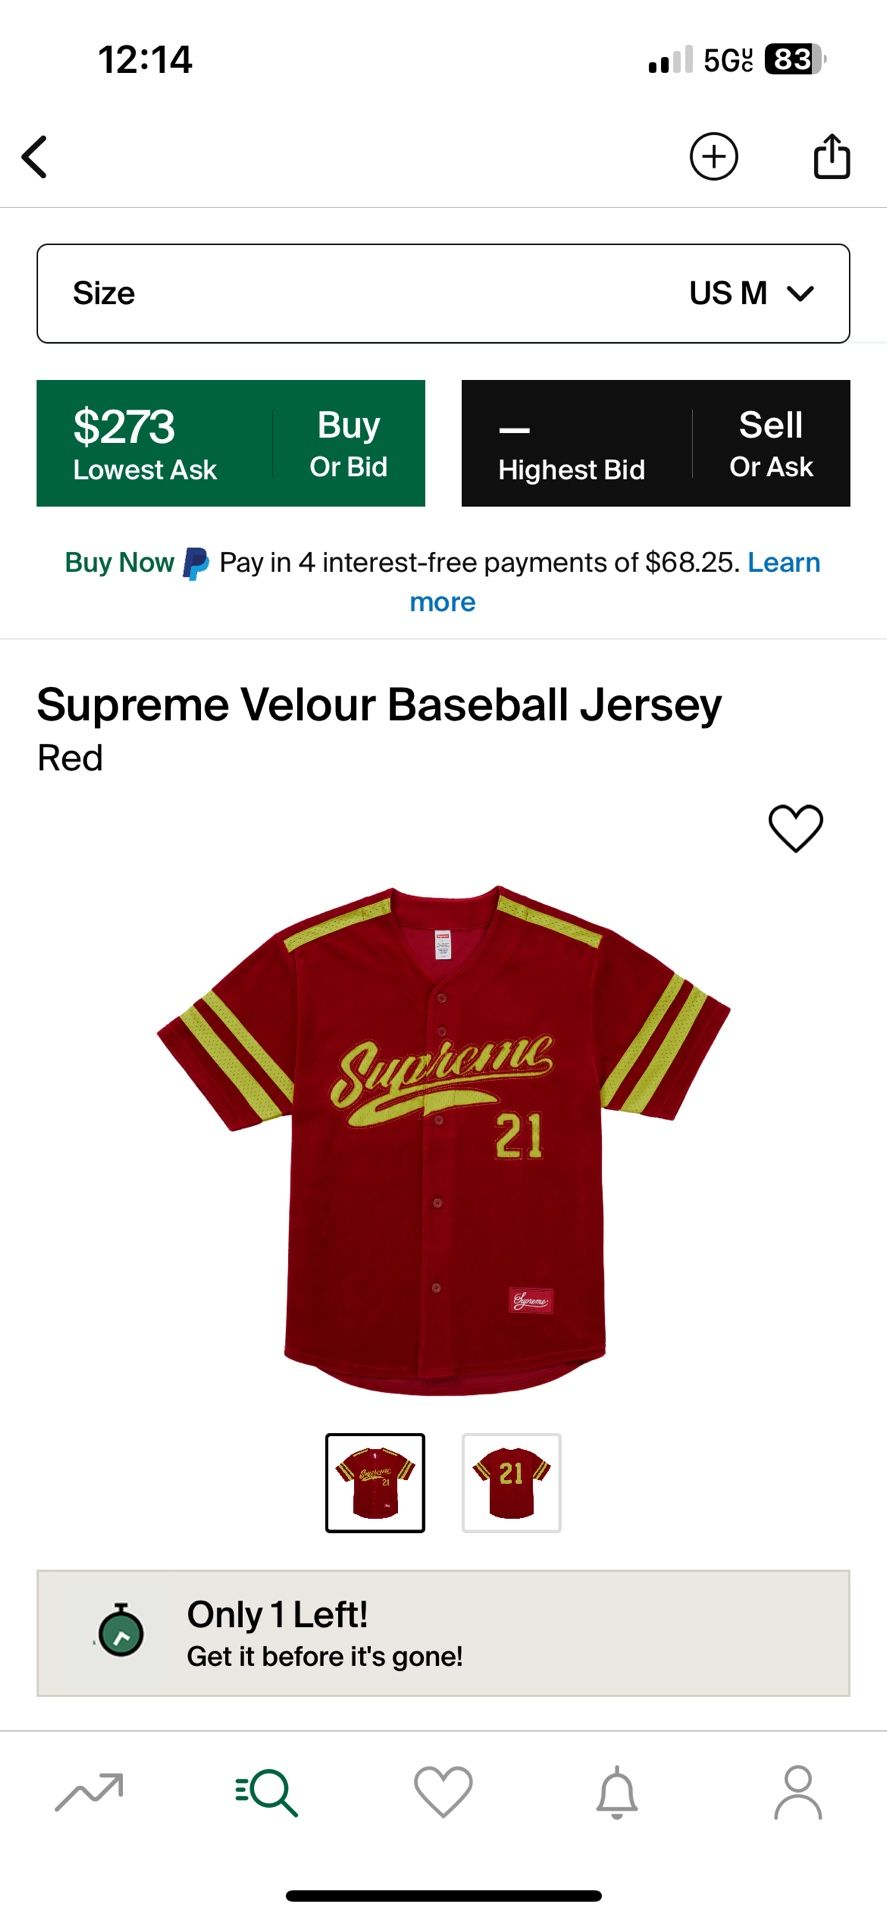This screenshot has height=1920, width=887.
Task: Tap the Only 1 Left banner
Action: (x=443, y=1633)
